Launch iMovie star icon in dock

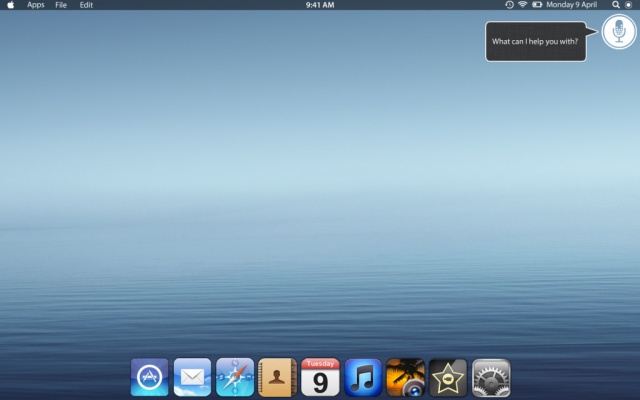tap(448, 378)
